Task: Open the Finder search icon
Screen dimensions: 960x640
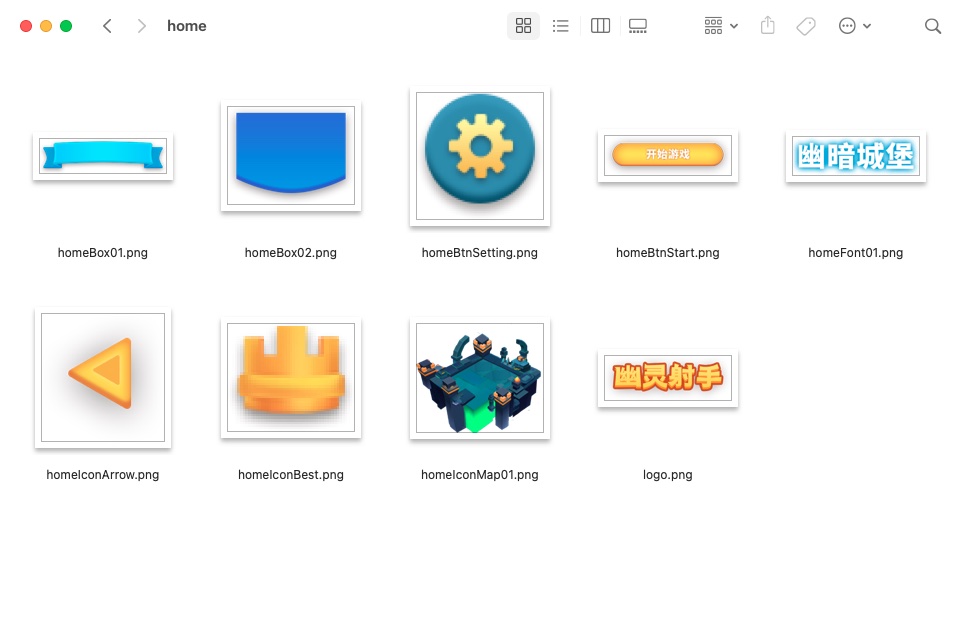Action: pyautogui.click(x=933, y=26)
